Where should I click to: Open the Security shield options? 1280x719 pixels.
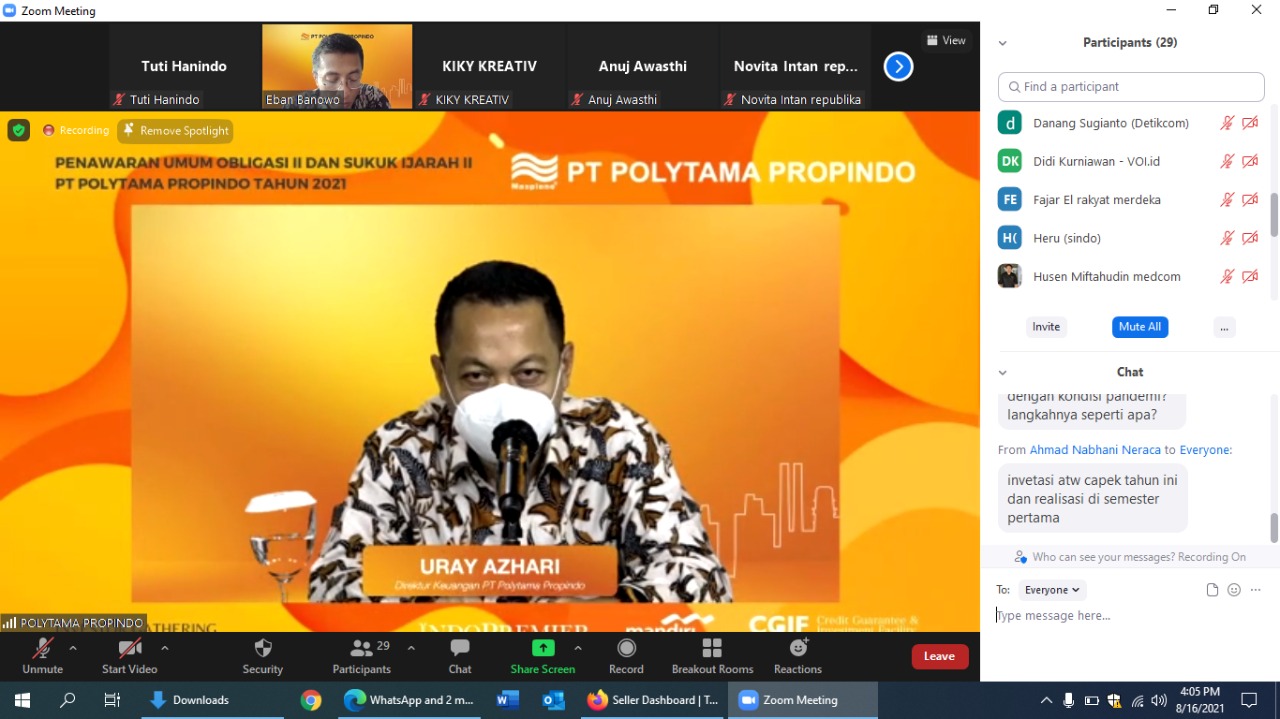coord(263,656)
